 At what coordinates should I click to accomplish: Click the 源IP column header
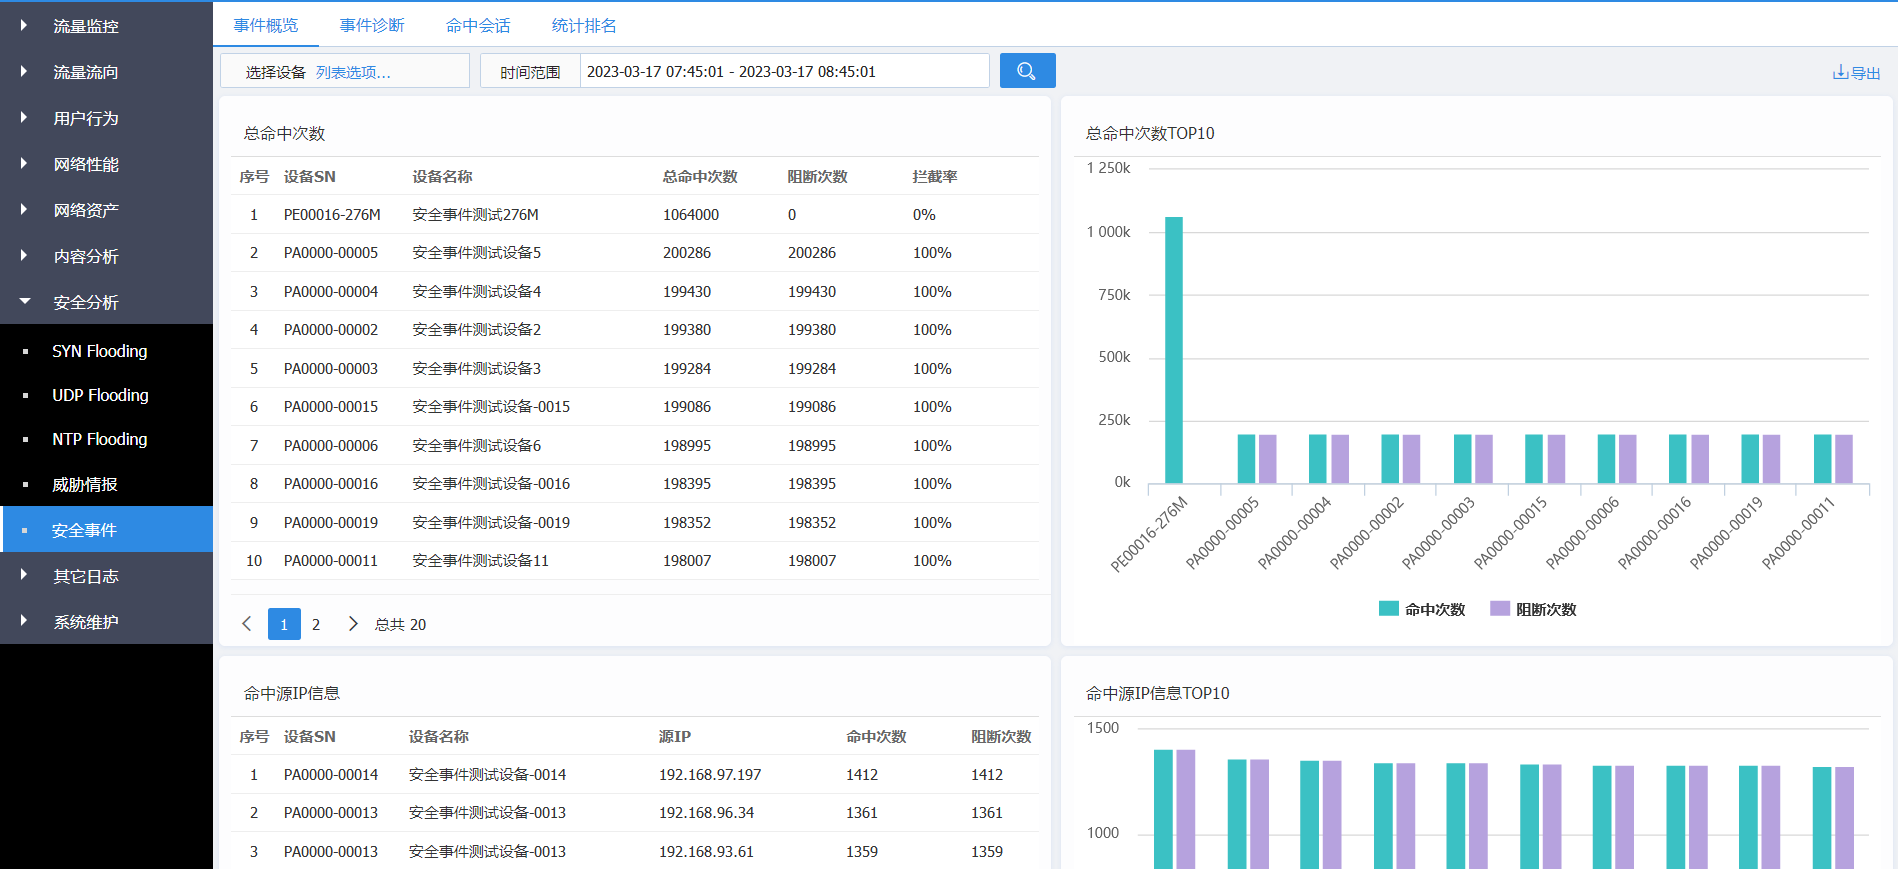point(674,736)
